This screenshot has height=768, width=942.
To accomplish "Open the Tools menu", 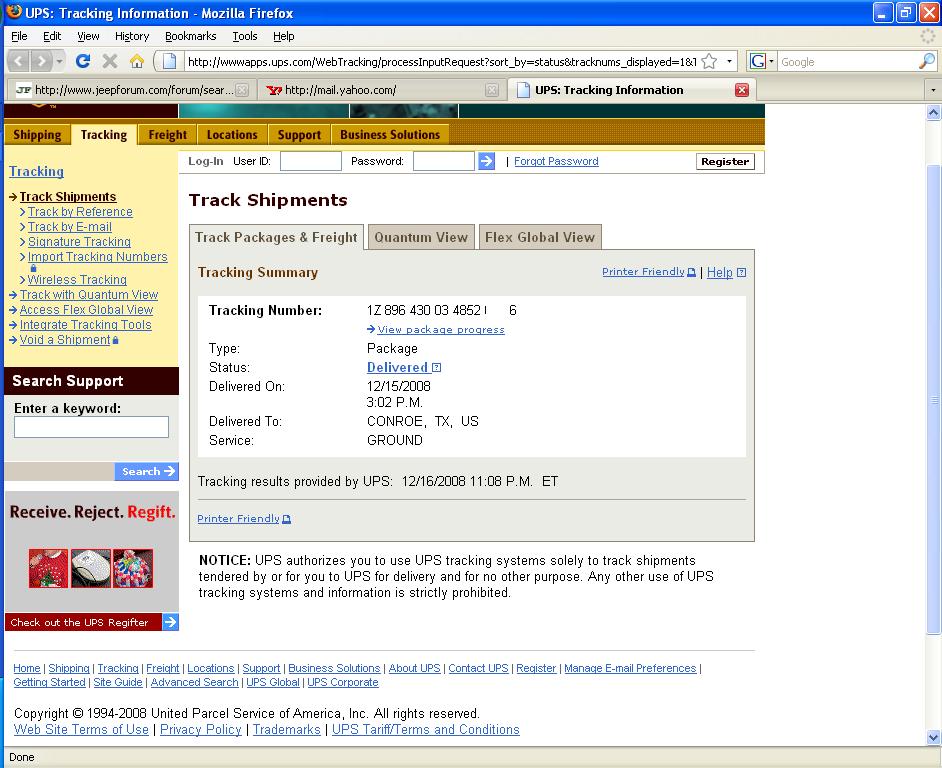I will coord(245,36).
